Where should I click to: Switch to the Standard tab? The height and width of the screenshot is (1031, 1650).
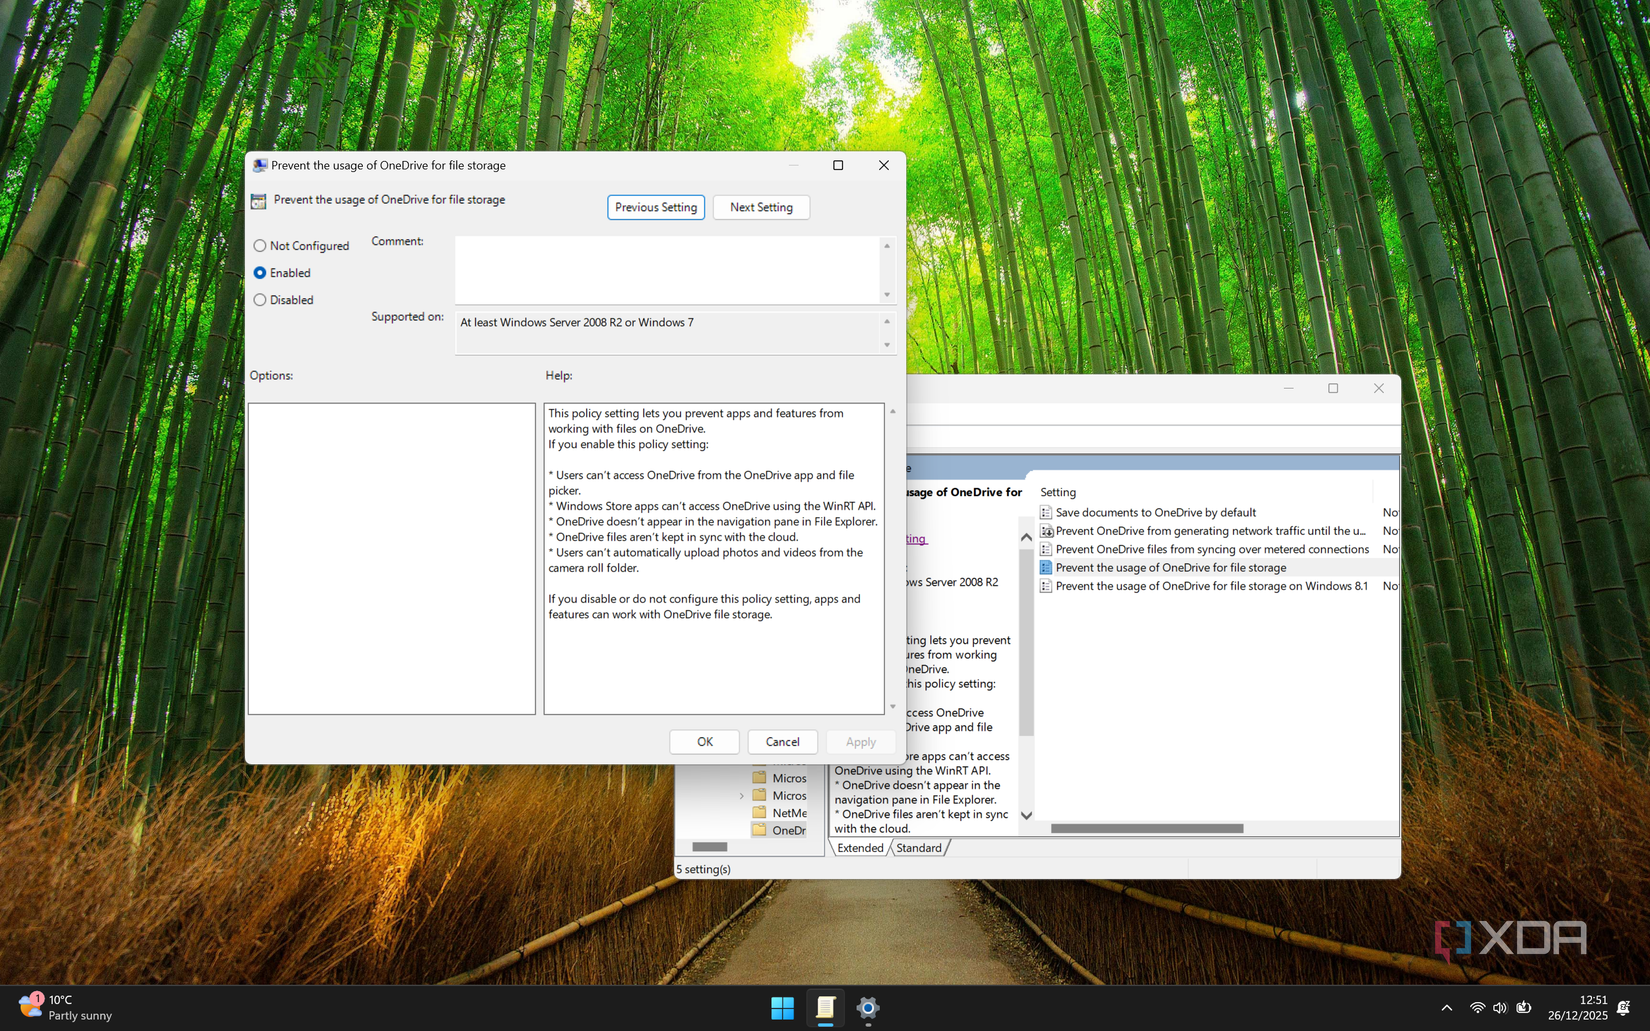click(x=918, y=847)
